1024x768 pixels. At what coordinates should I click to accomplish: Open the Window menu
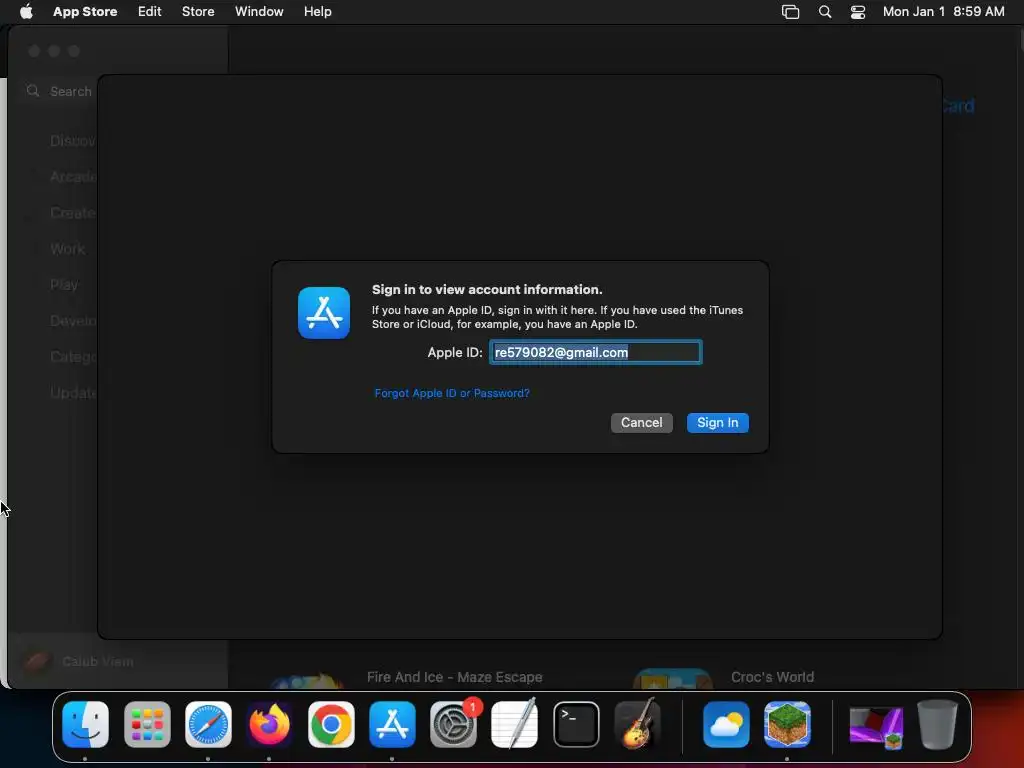[x=259, y=12]
